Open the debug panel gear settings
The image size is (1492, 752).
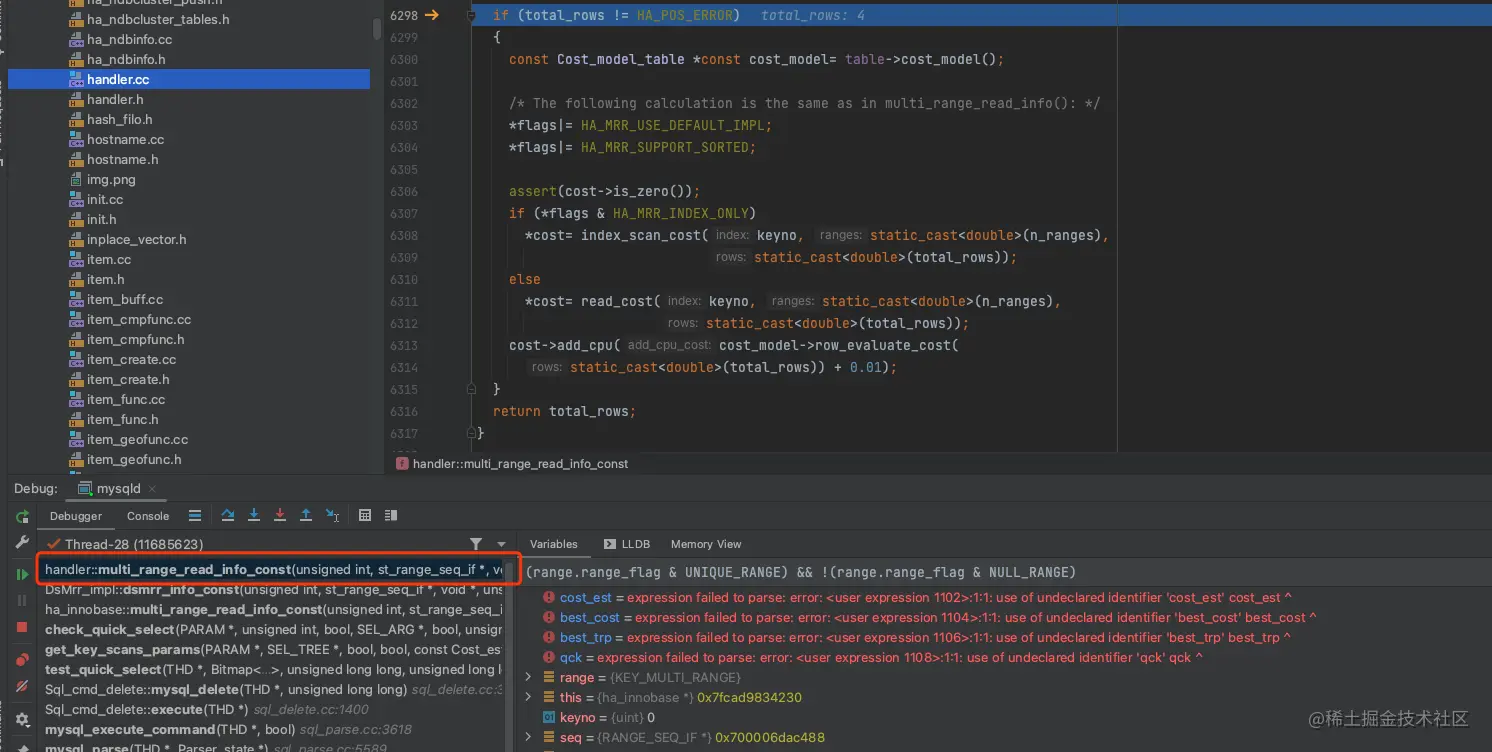point(21,720)
